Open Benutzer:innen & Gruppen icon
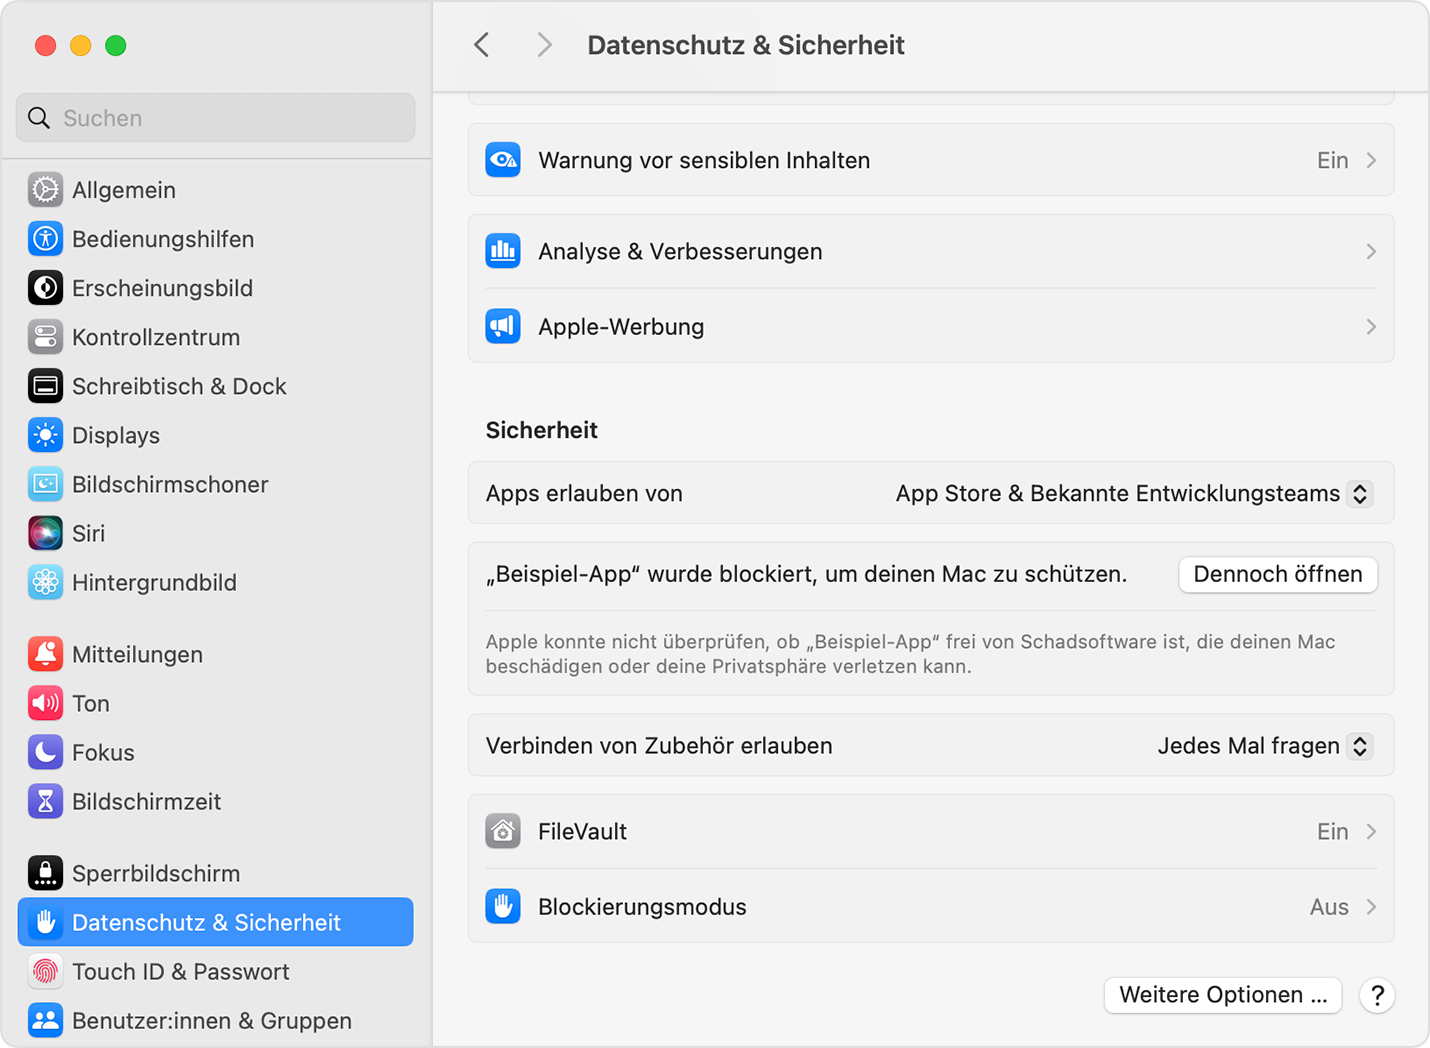 click(x=45, y=1020)
